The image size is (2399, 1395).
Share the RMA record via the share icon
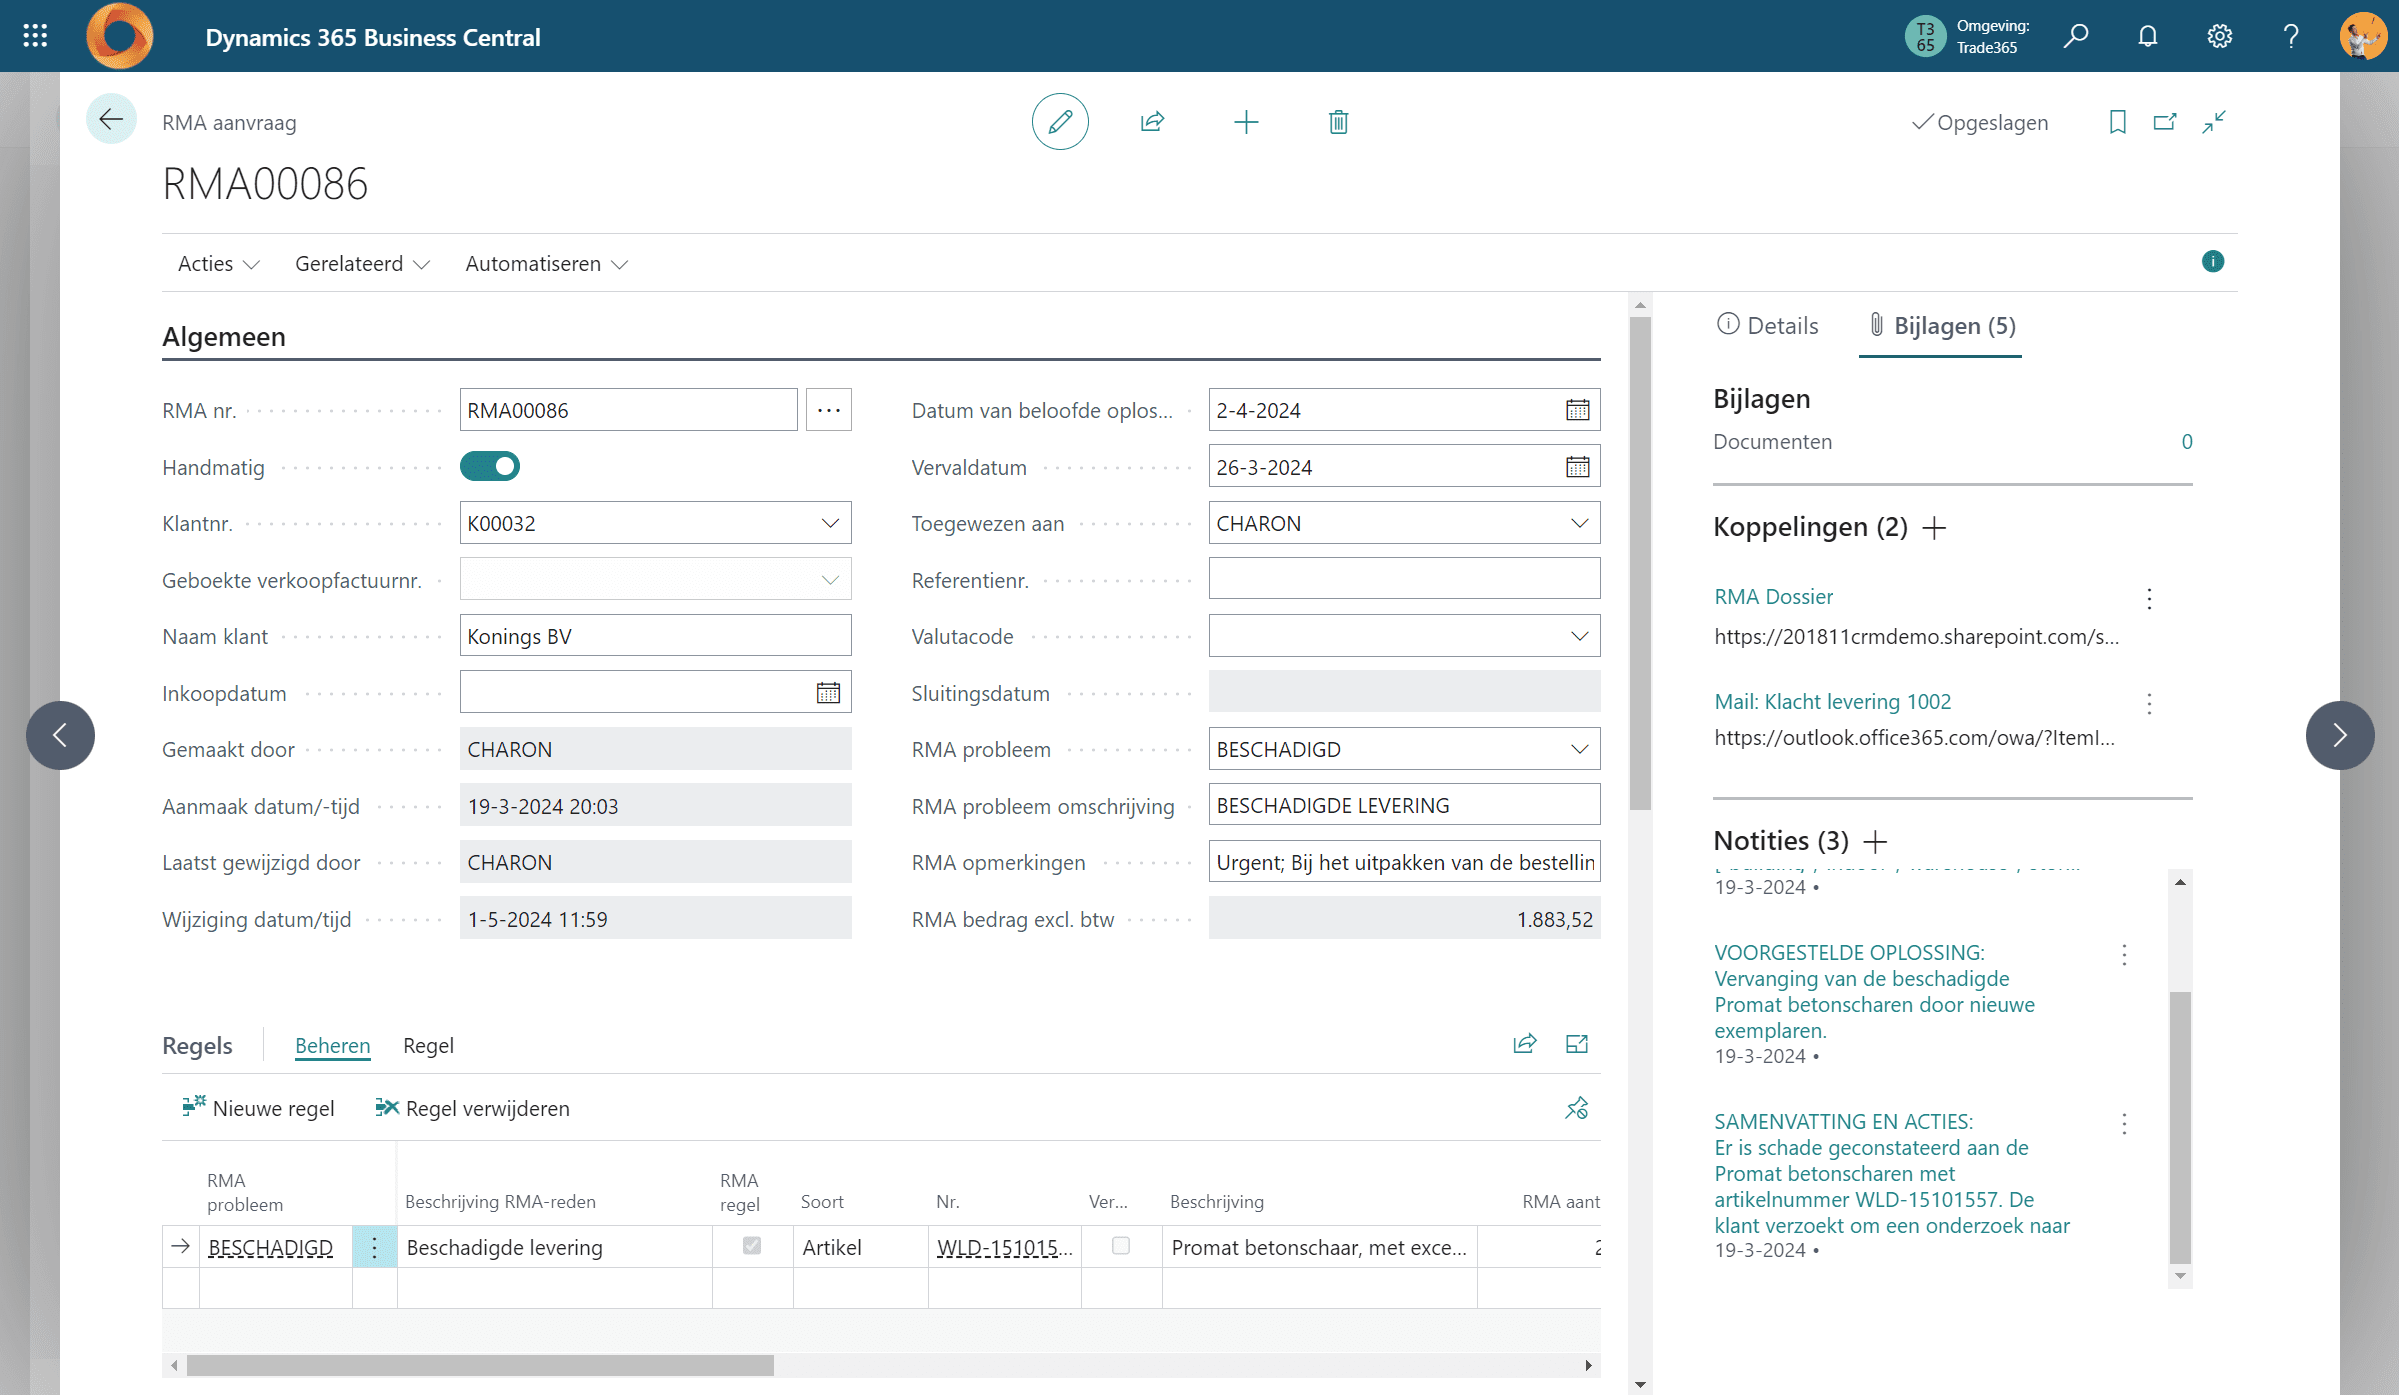pyautogui.click(x=1152, y=122)
